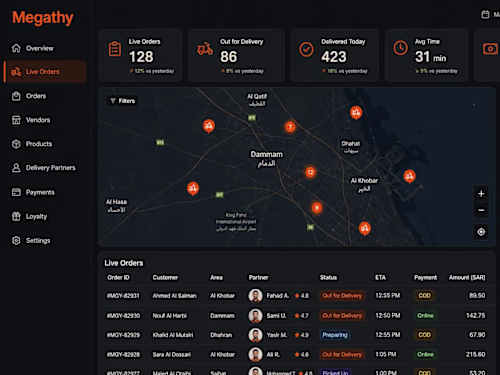Click the Settings gear icon in sidebar
The width and height of the screenshot is (500, 375).
pyautogui.click(x=16, y=240)
